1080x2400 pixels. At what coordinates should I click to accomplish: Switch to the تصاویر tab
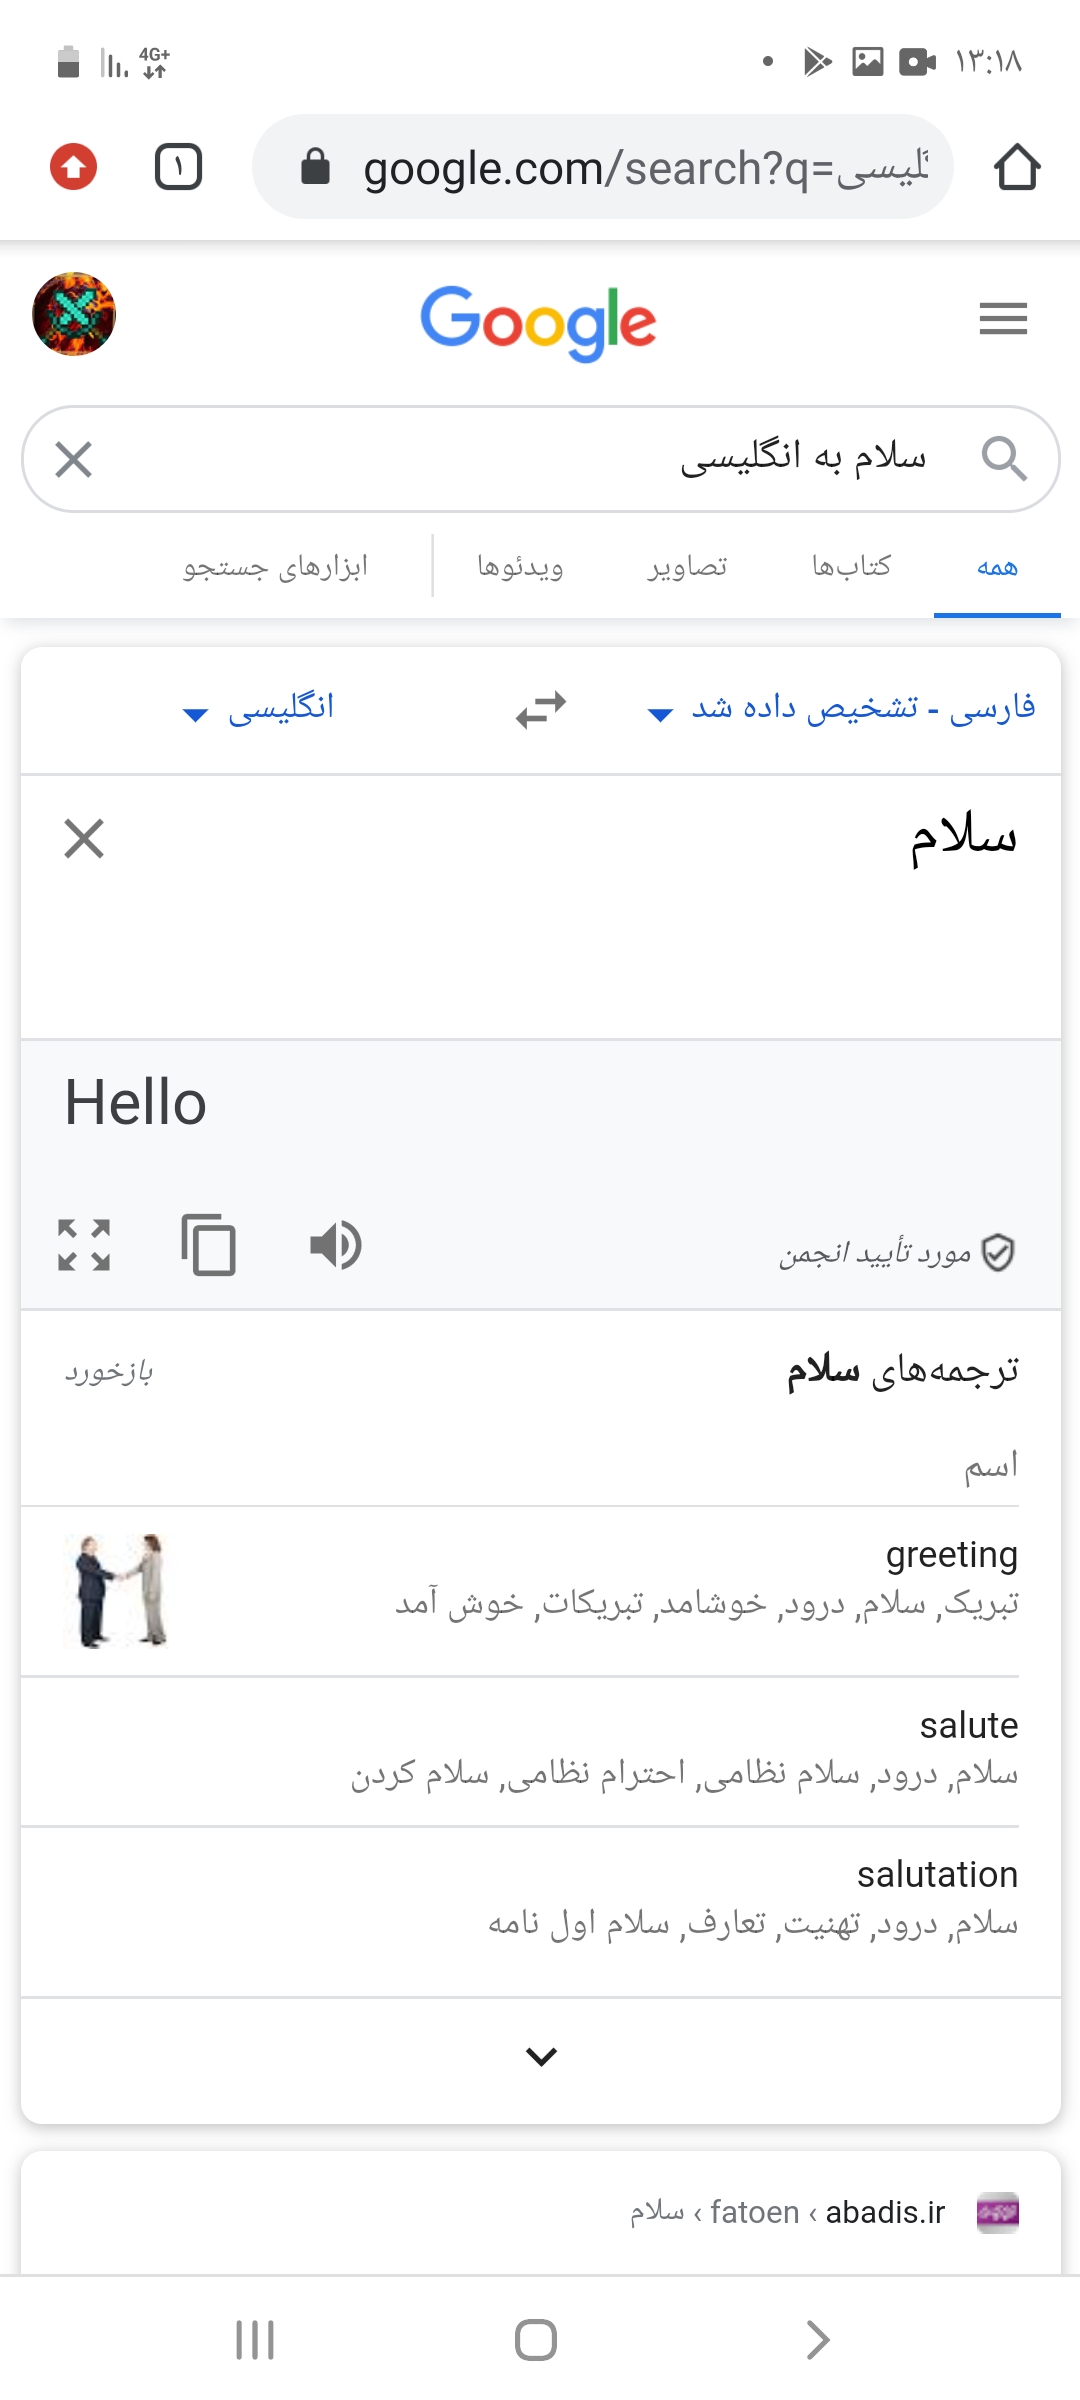(x=687, y=567)
